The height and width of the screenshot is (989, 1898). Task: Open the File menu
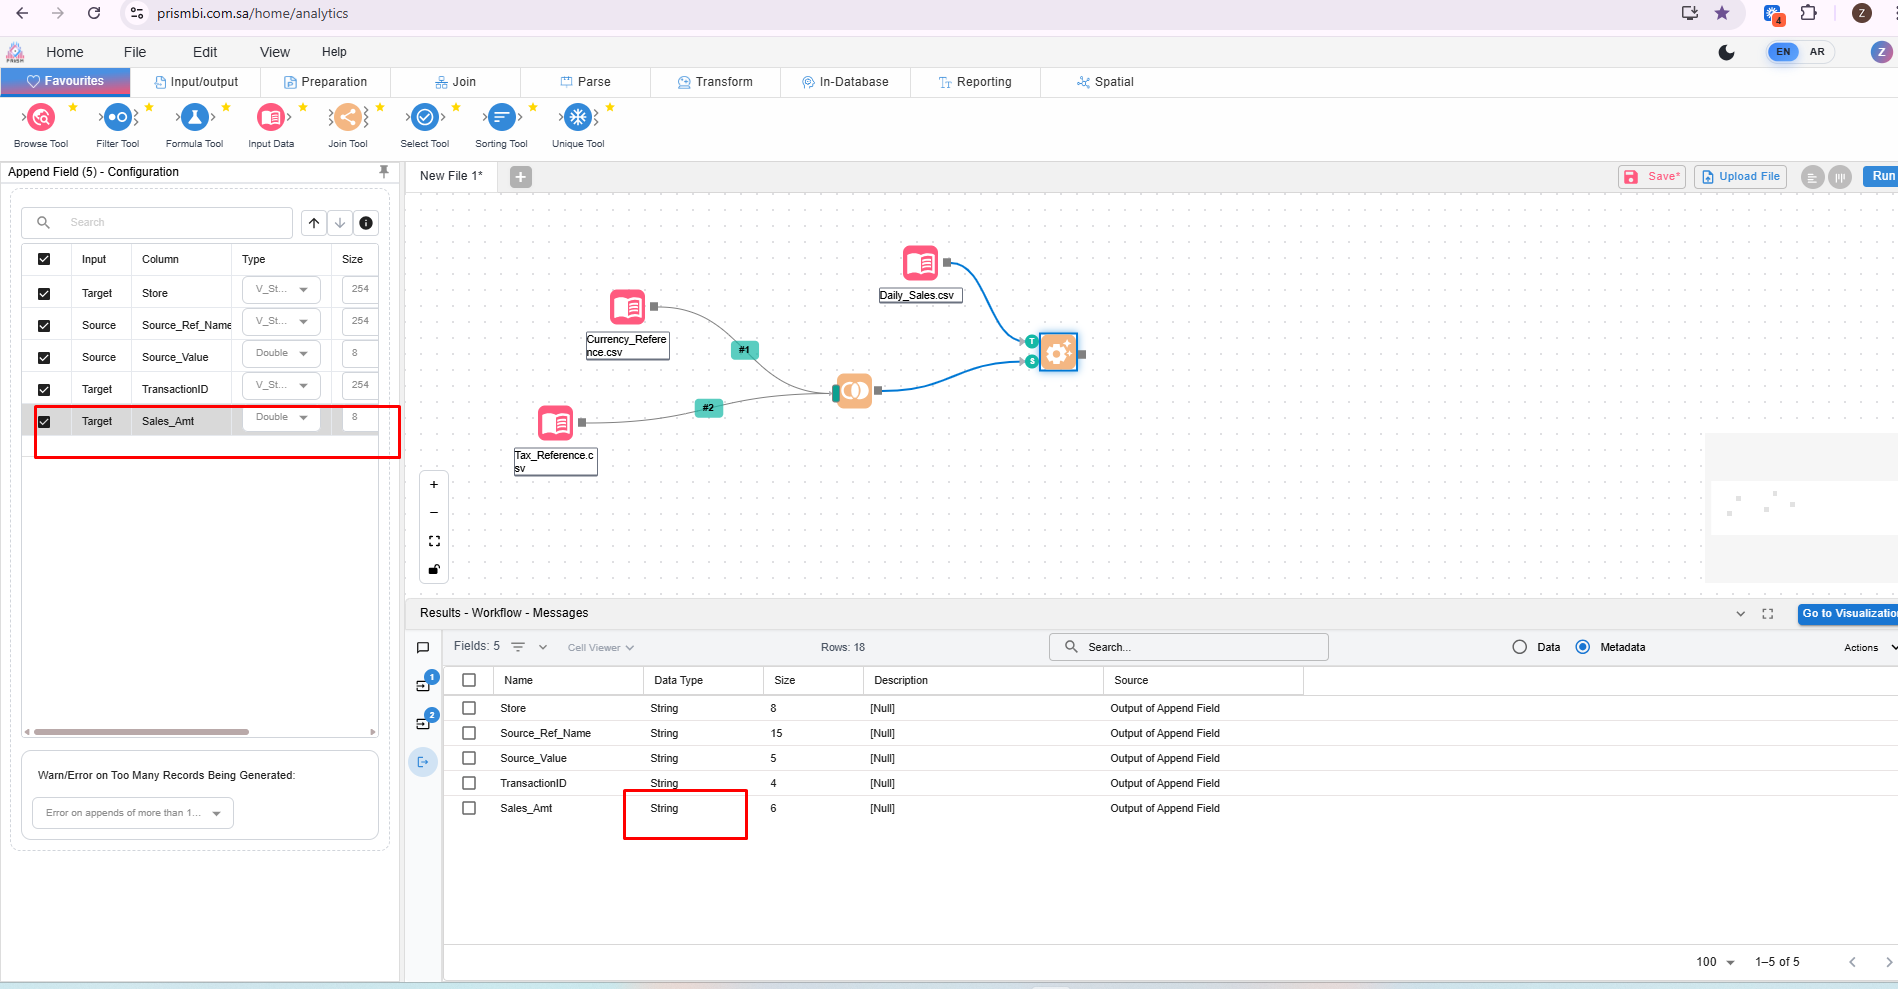(135, 52)
